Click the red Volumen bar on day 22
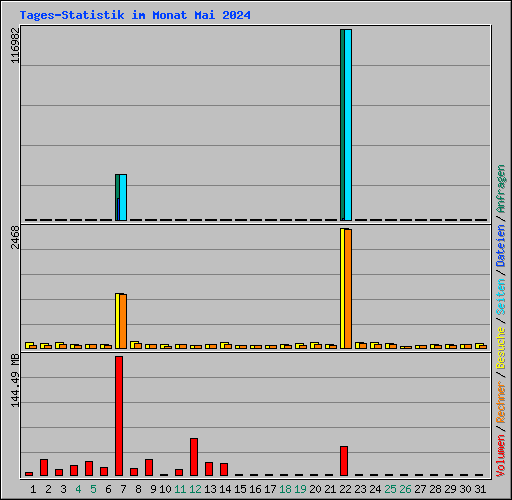 pyautogui.click(x=344, y=461)
